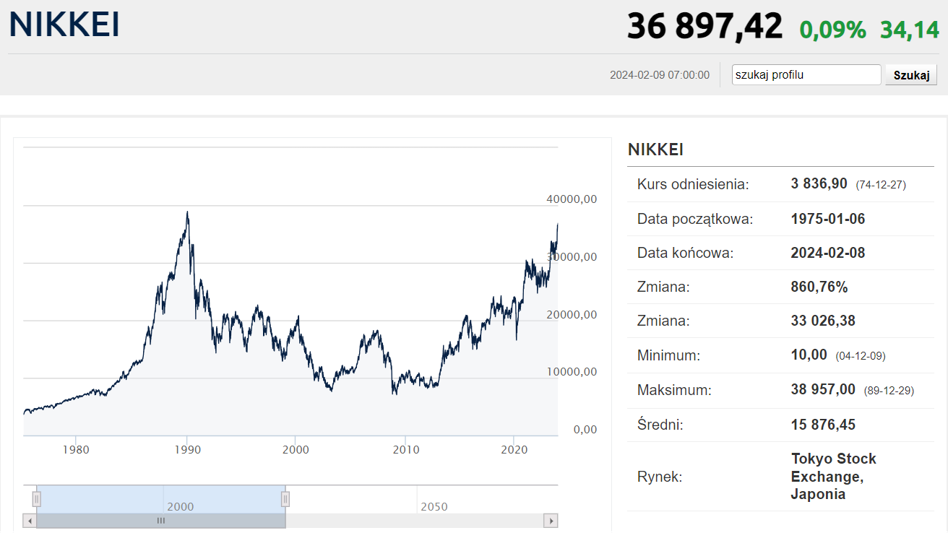Click the 10000,00 y-axis label
Screen dimensions: 948x533
click(x=571, y=372)
